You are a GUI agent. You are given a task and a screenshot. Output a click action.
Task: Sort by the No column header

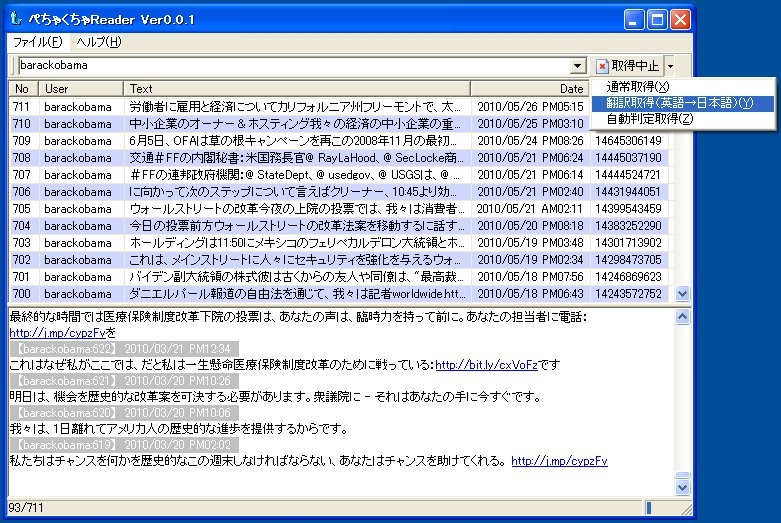(23, 89)
